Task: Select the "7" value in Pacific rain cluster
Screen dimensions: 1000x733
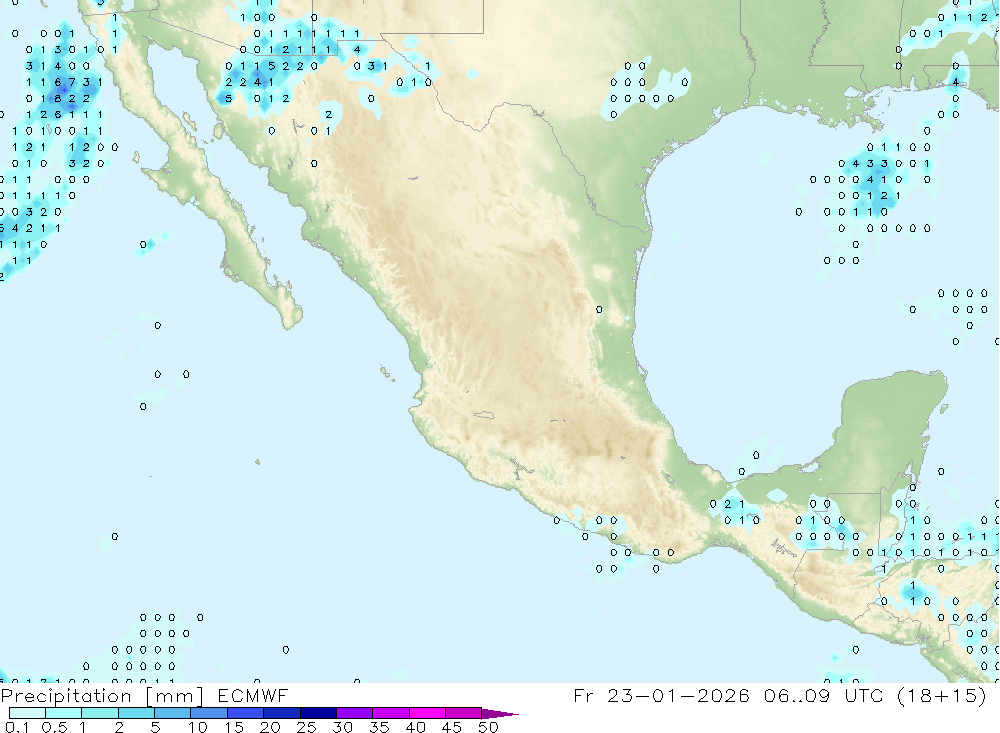Action: (72, 82)
